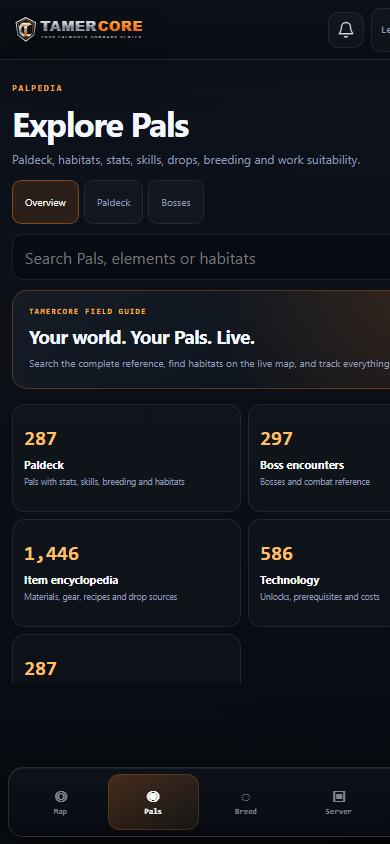Viewport: 390px width, 844px height.
Task: Click the TamerCore Field Guide banner
Action: (x=201, y=340)
